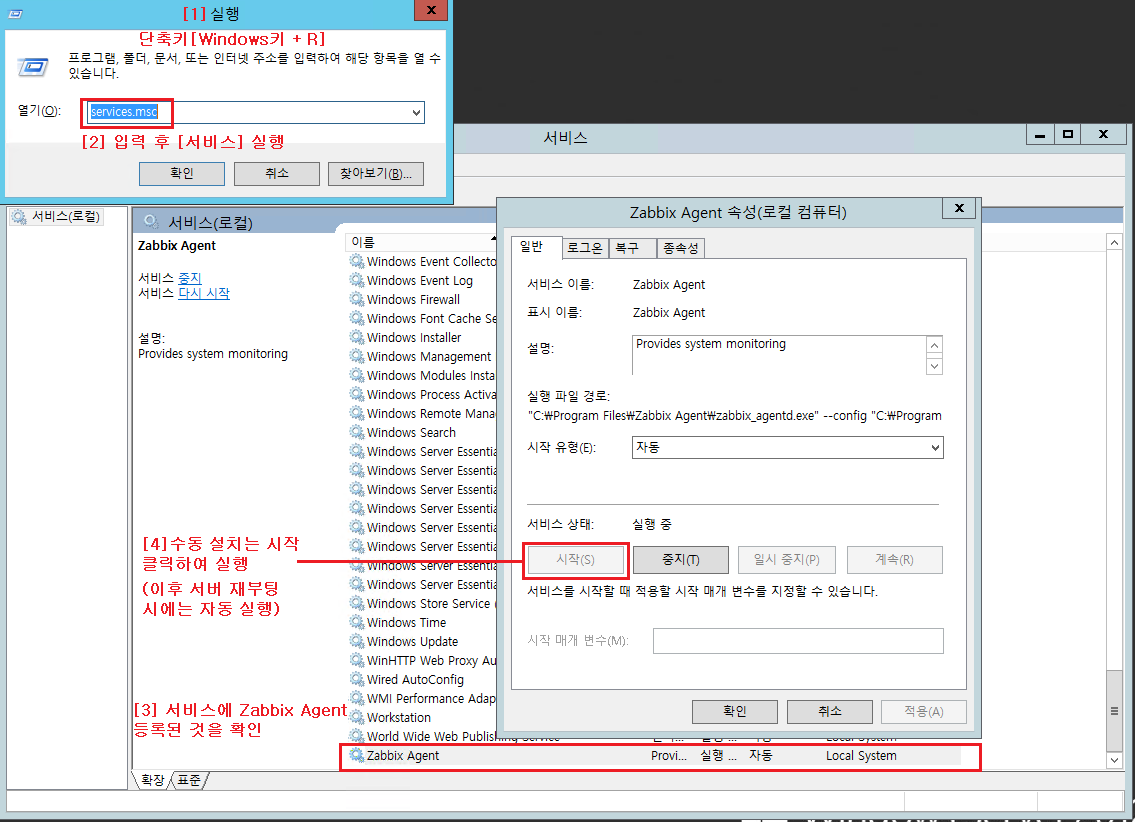Click 찾아보기(B)... in the Run dialog
Viewport: 1135px width, 822px height.
pos(376,174)
